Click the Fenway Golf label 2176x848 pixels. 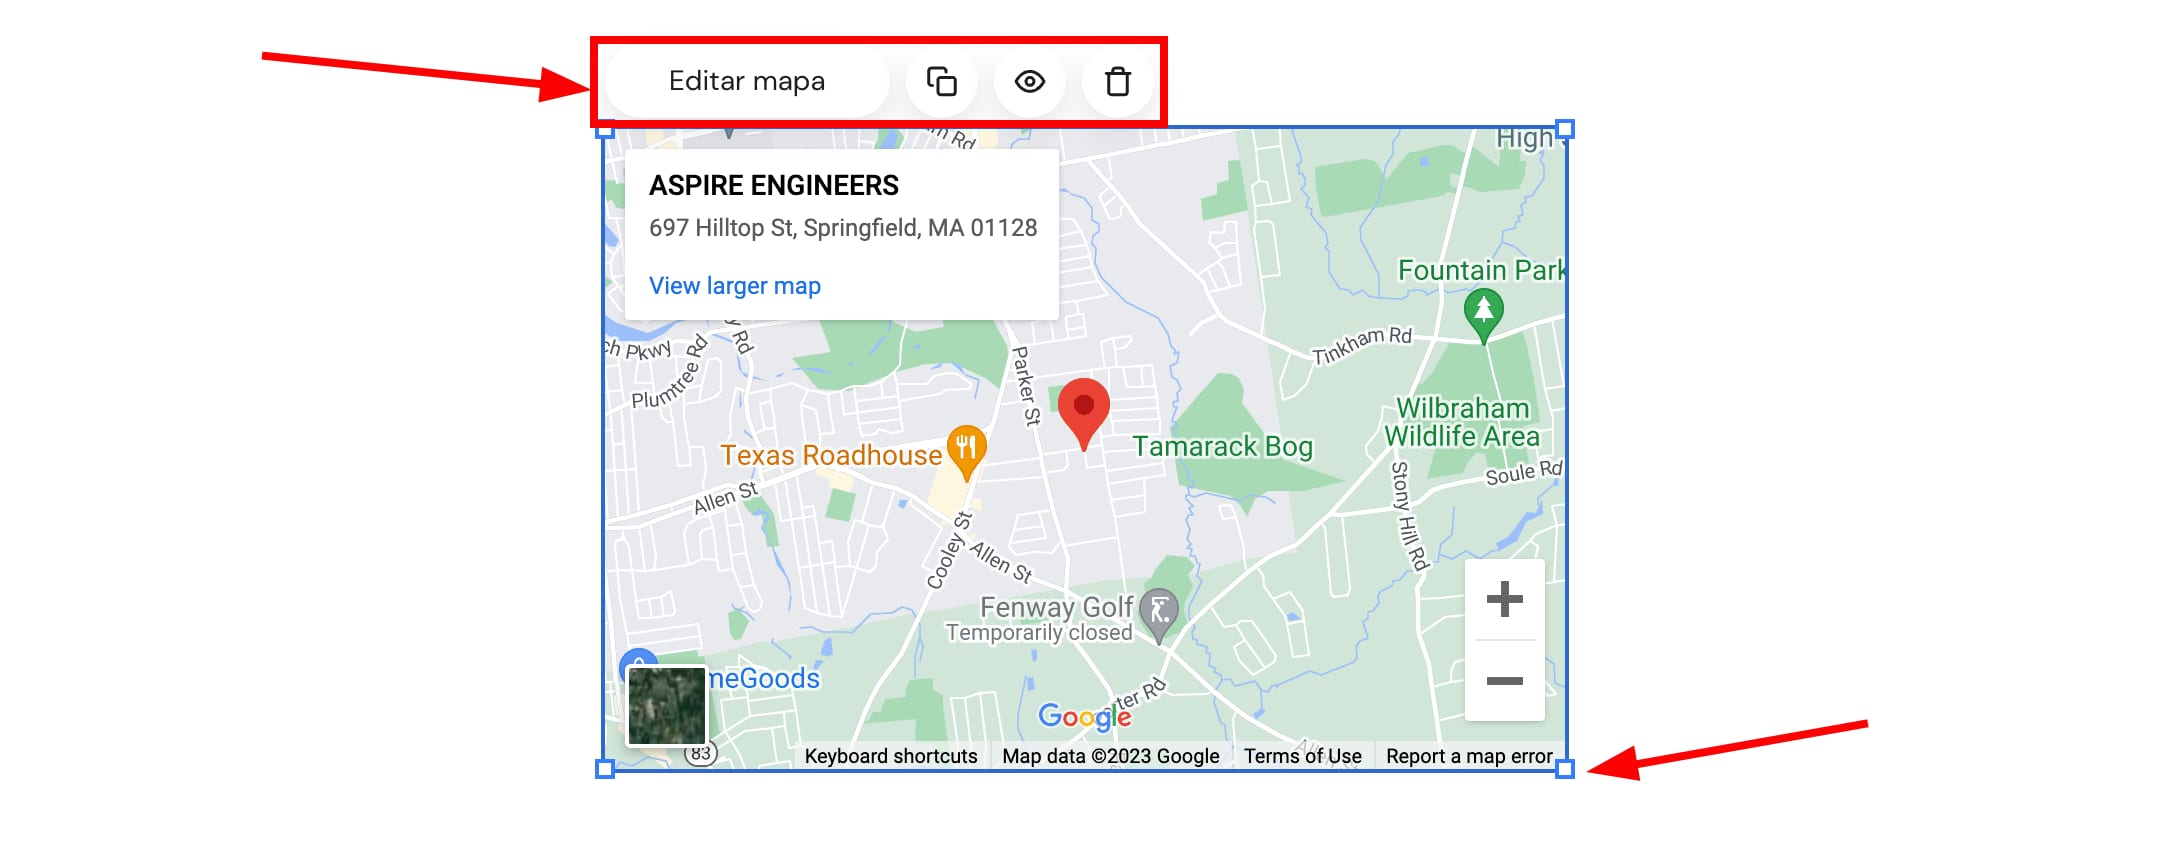click(x=1056, y=607)
